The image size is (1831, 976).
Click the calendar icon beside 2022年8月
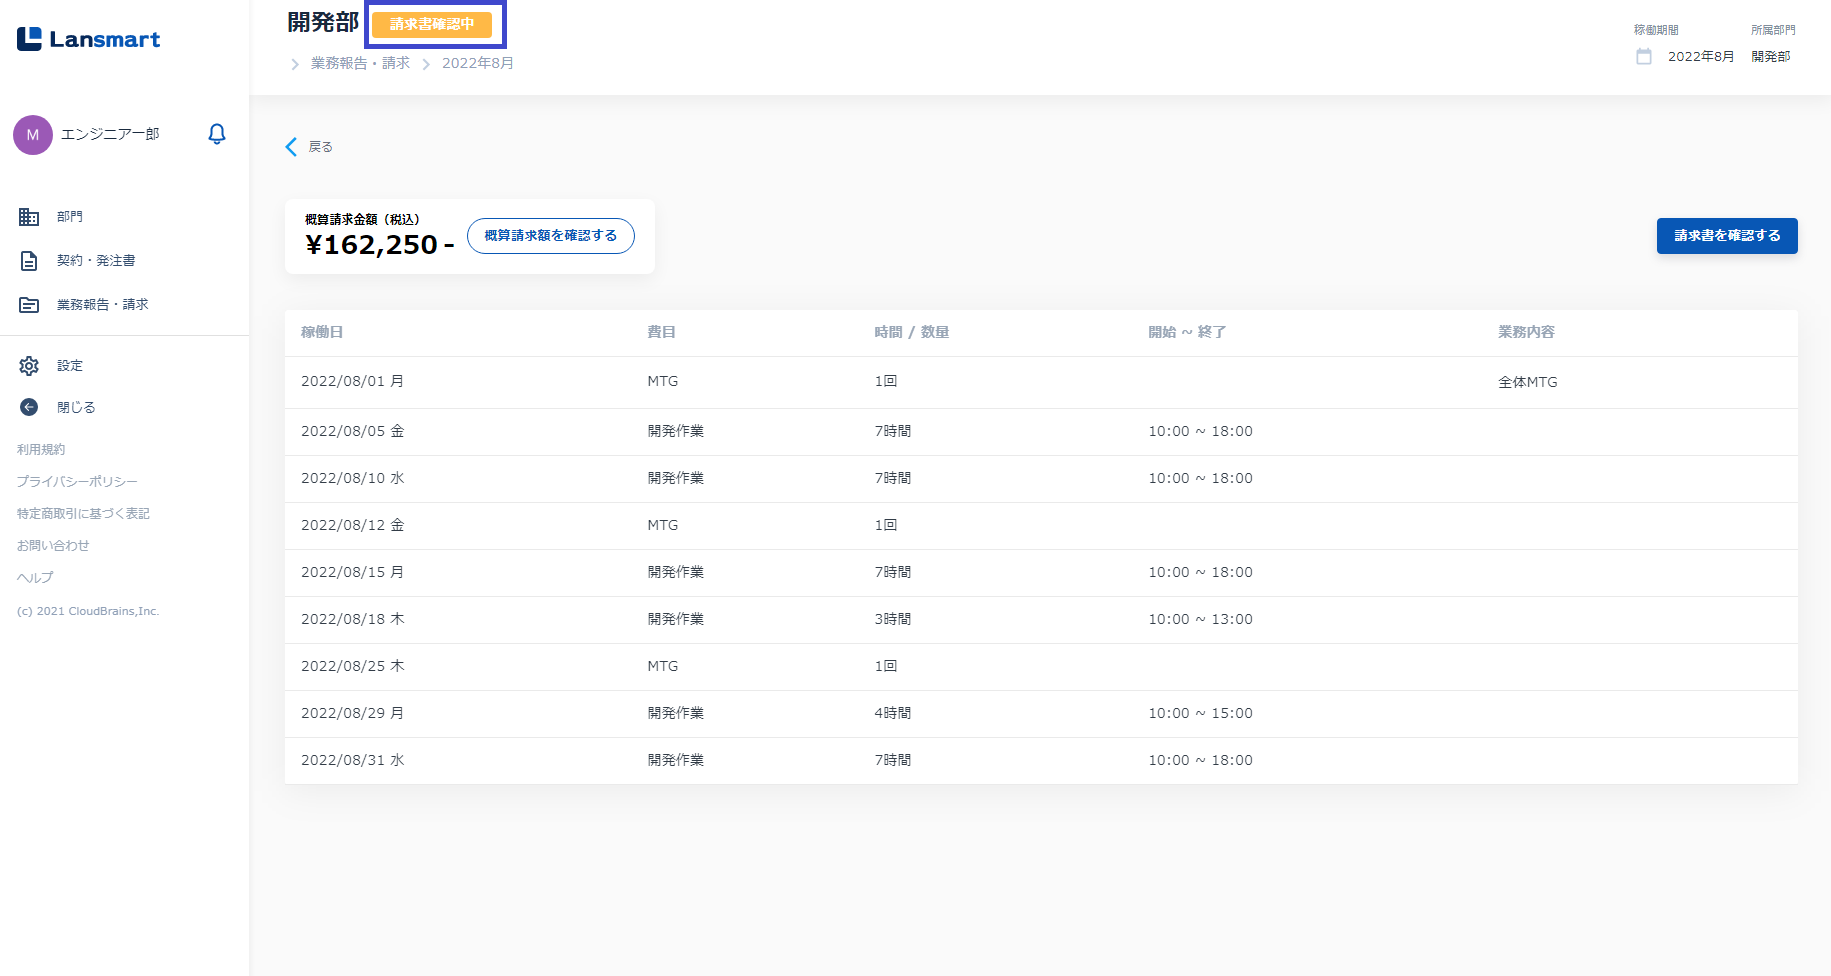click(1643, 57)
